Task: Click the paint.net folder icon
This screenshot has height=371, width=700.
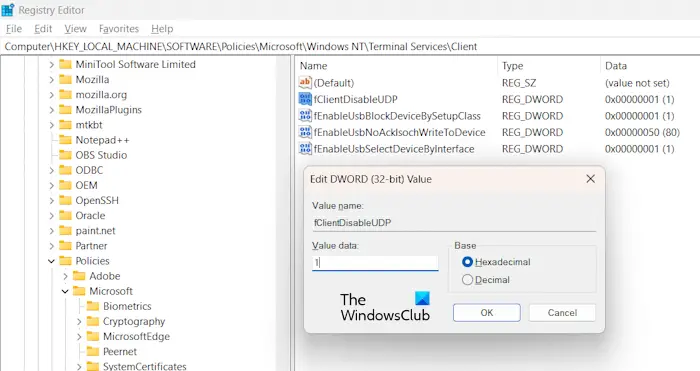Action: (x=65, y=231)
